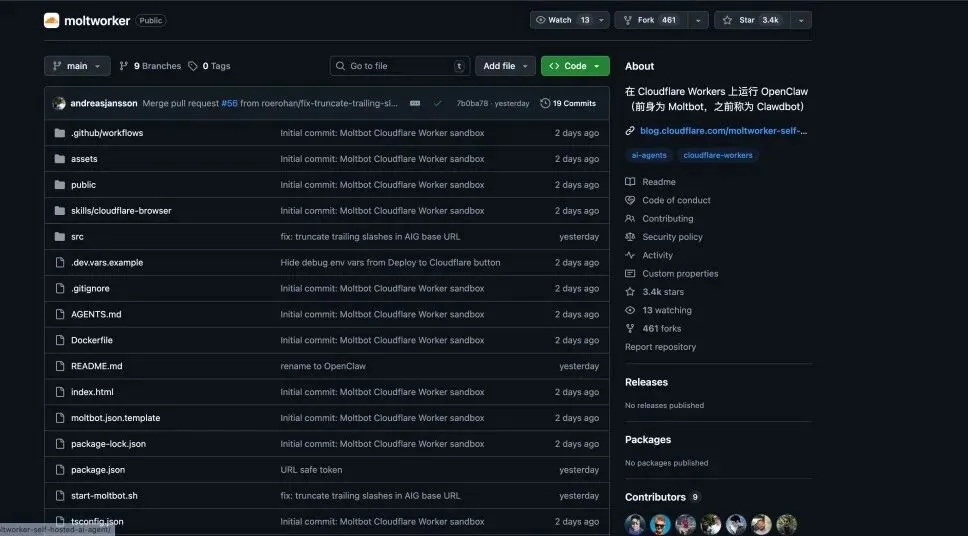The image size is (968, 536).
Task: Open src commit message about truncating slashes
Action: (370, 237)
